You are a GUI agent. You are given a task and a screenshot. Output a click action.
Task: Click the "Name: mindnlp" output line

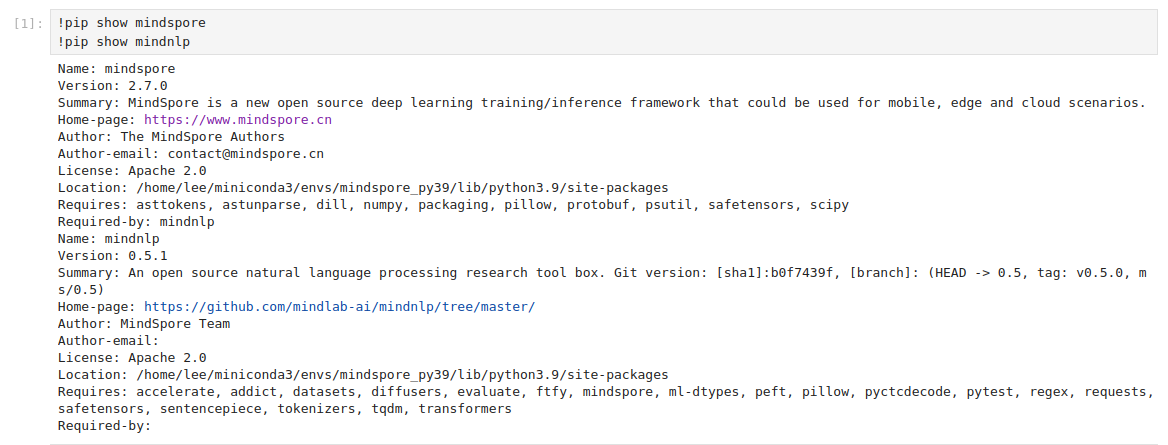(108, 238)
